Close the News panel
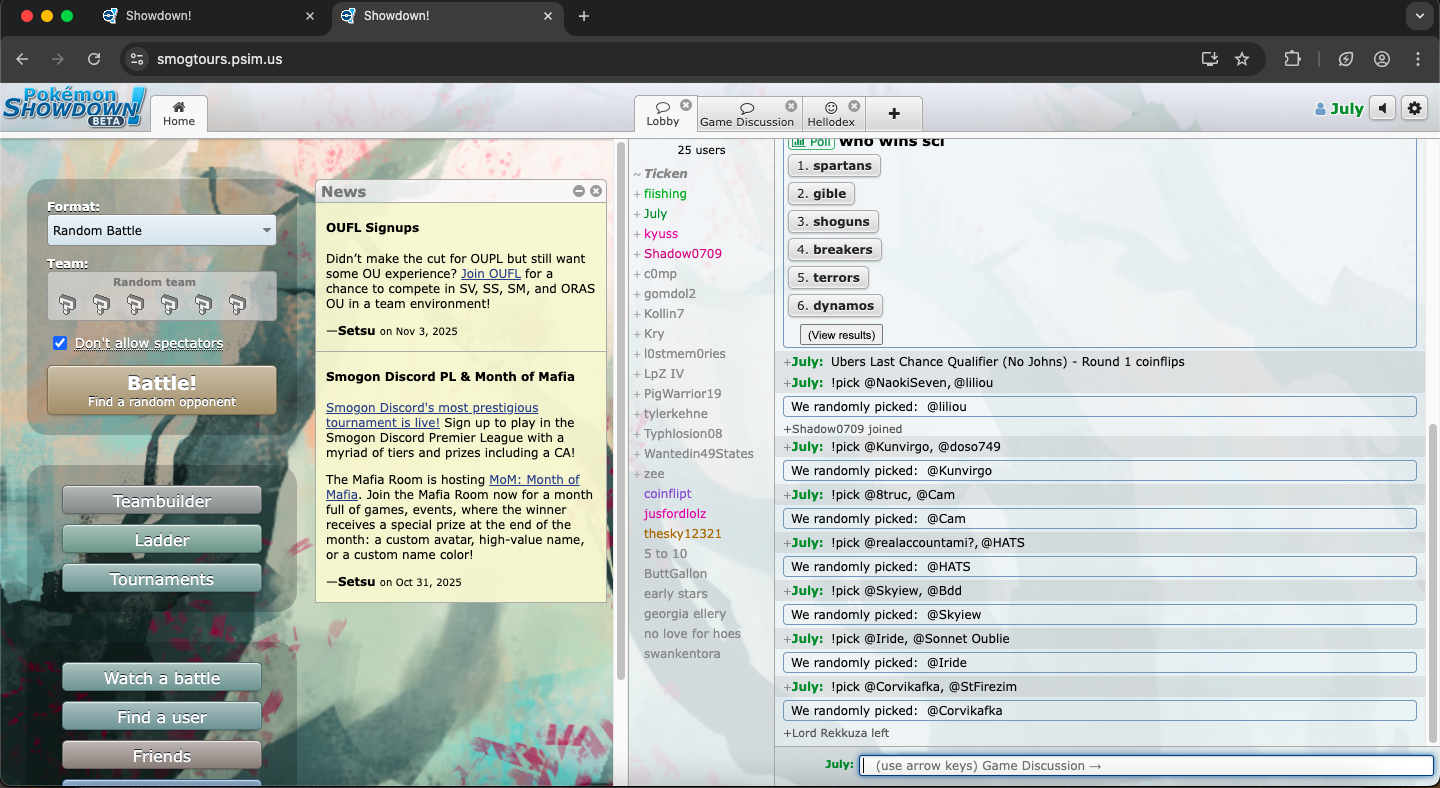The height and width of the screenshot is (788, 1440). [596, 191]
